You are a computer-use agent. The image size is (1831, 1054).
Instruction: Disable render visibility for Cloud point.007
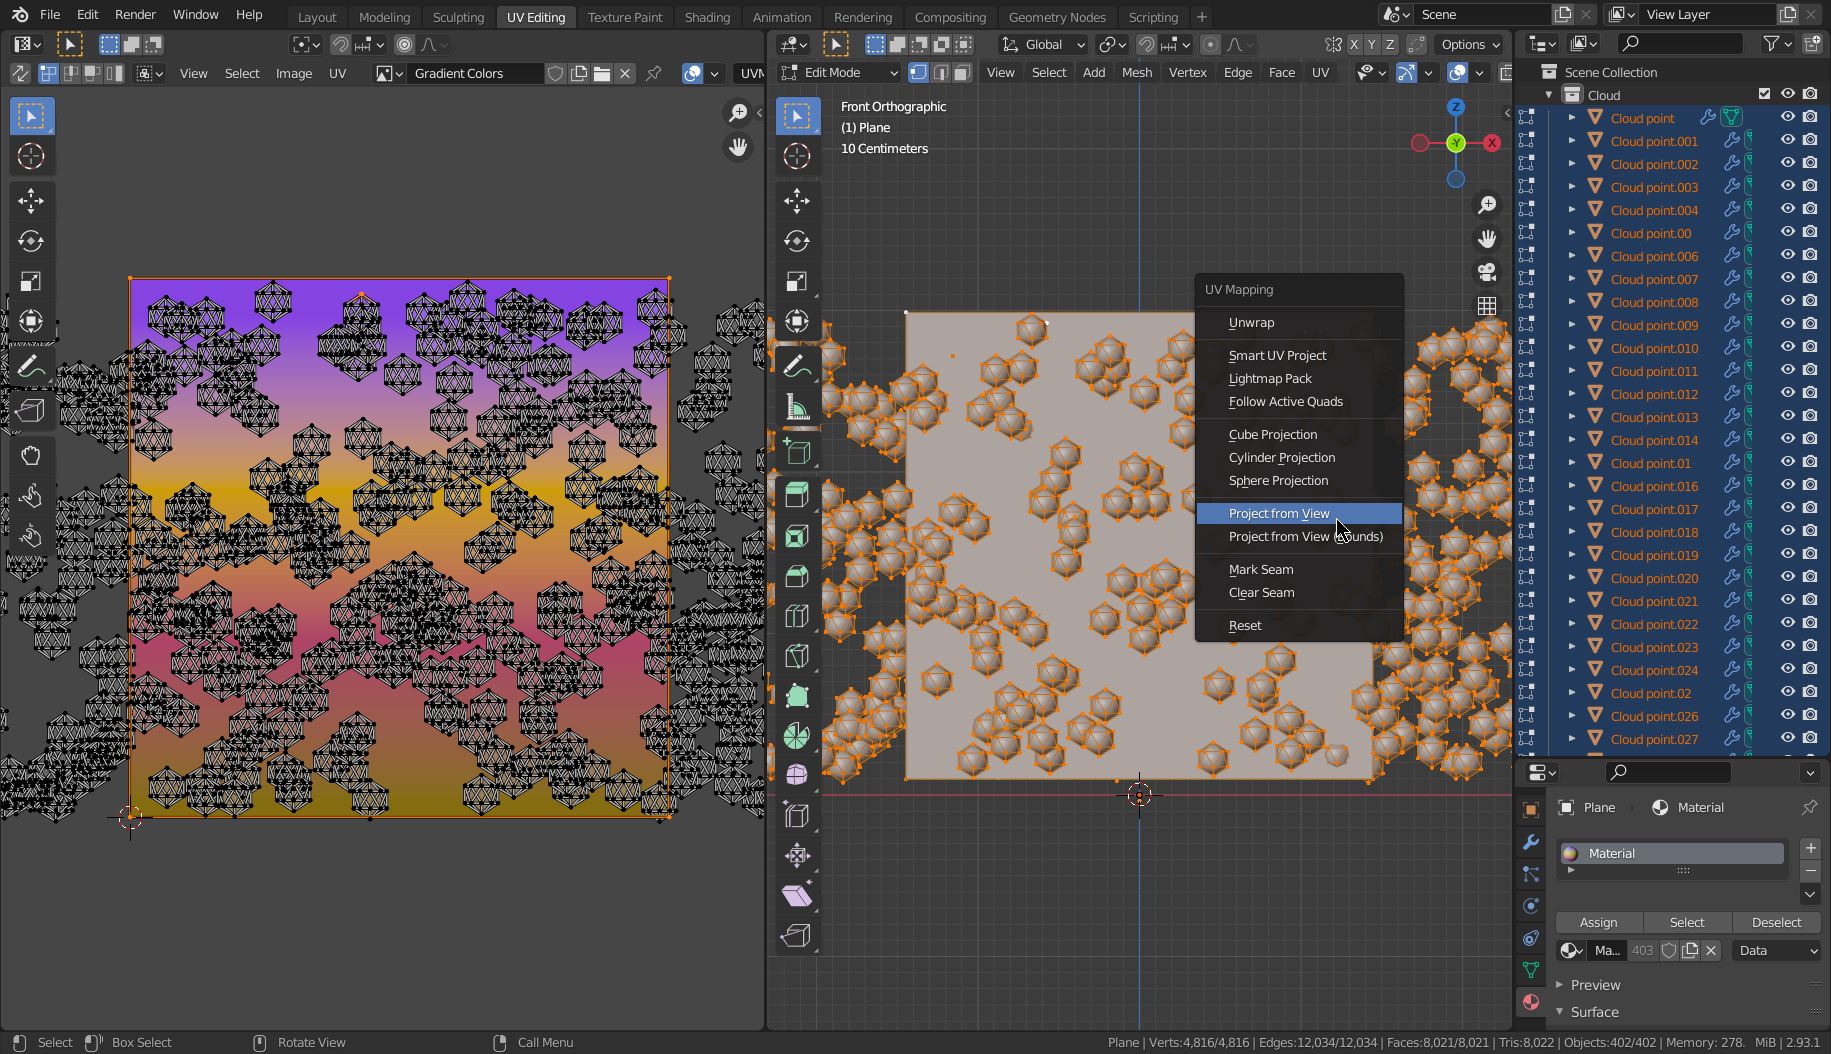pos(1810,278)
